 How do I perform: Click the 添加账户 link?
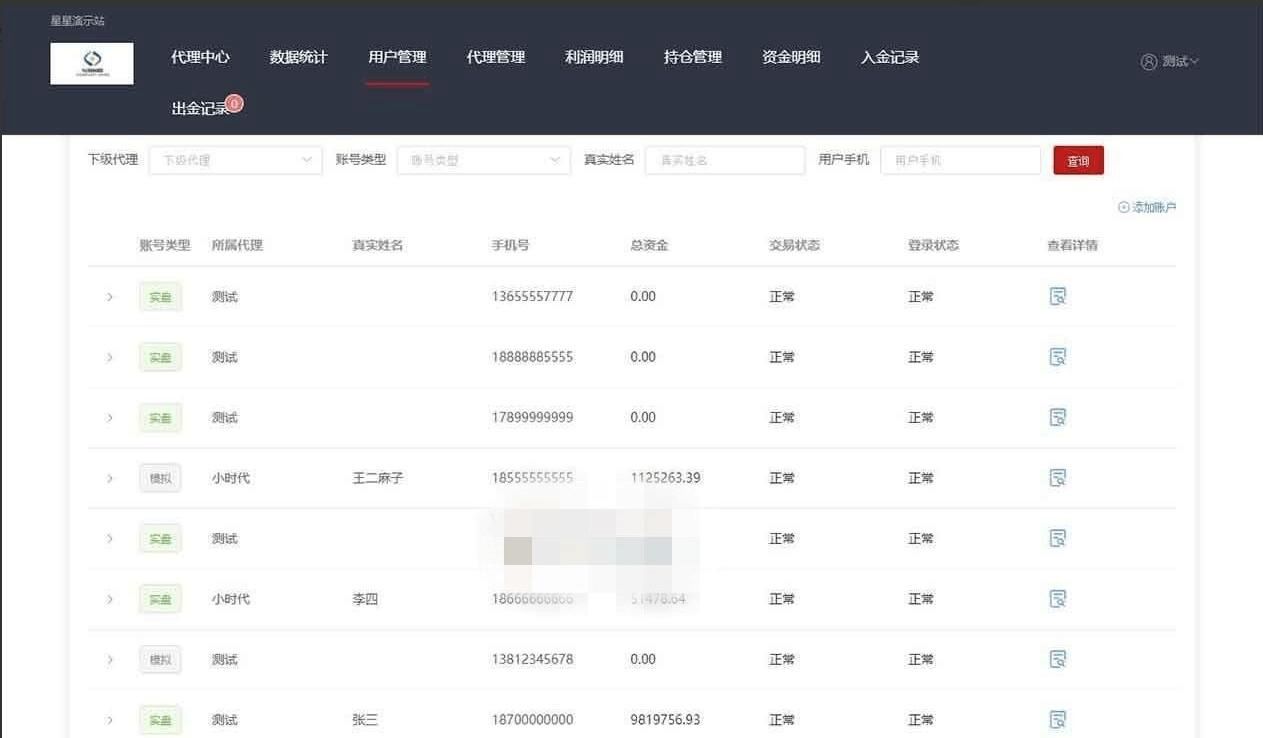pos(1147,208)
